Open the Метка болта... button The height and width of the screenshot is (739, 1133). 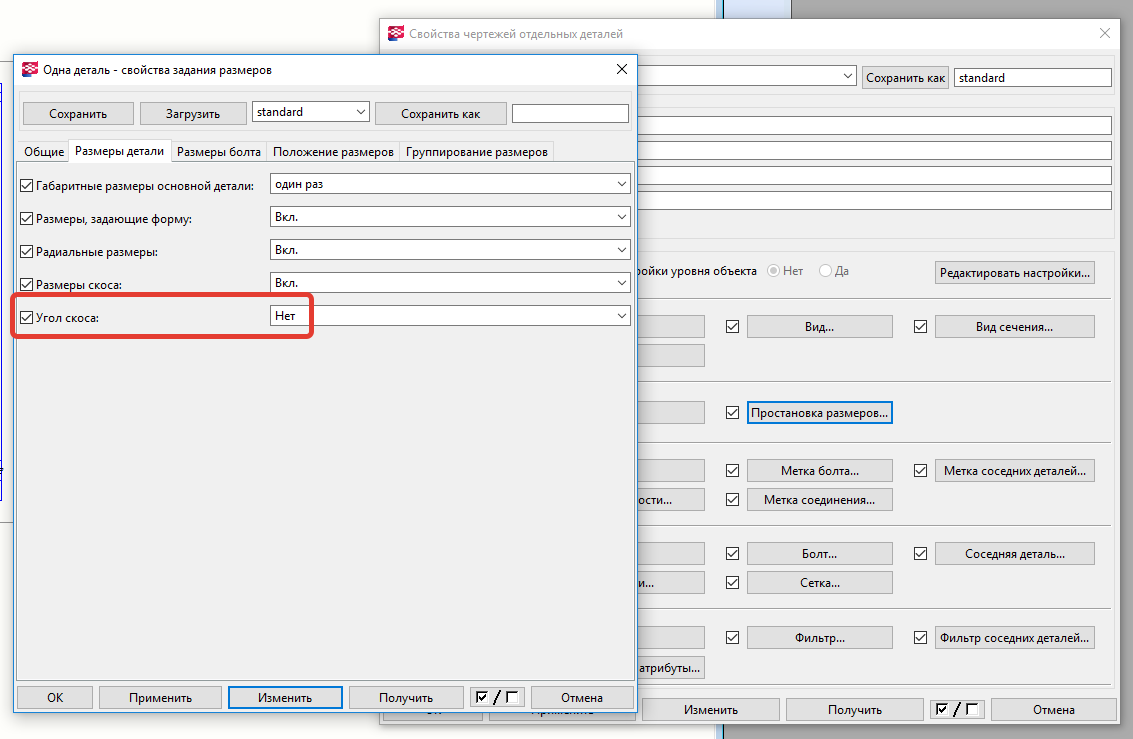(819, 470)
